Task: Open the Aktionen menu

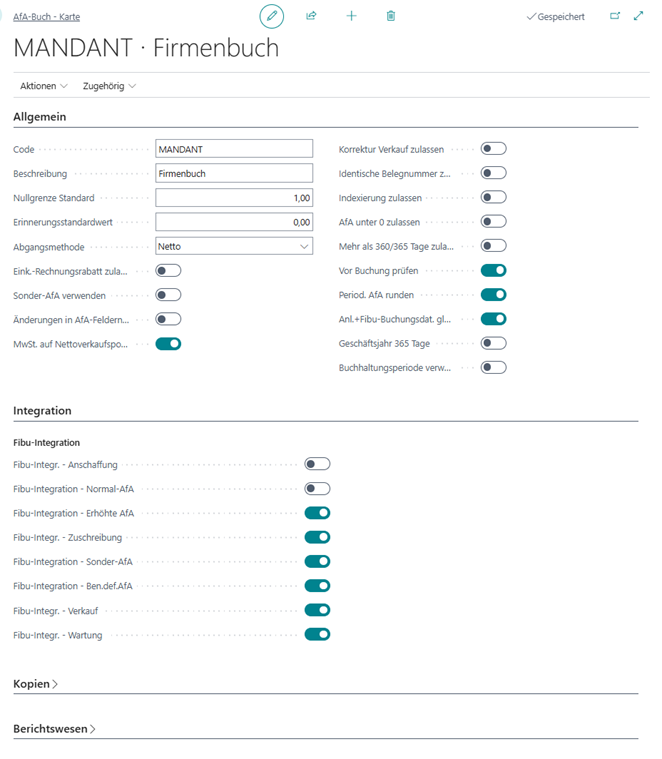Action: (x=44, y=86)
